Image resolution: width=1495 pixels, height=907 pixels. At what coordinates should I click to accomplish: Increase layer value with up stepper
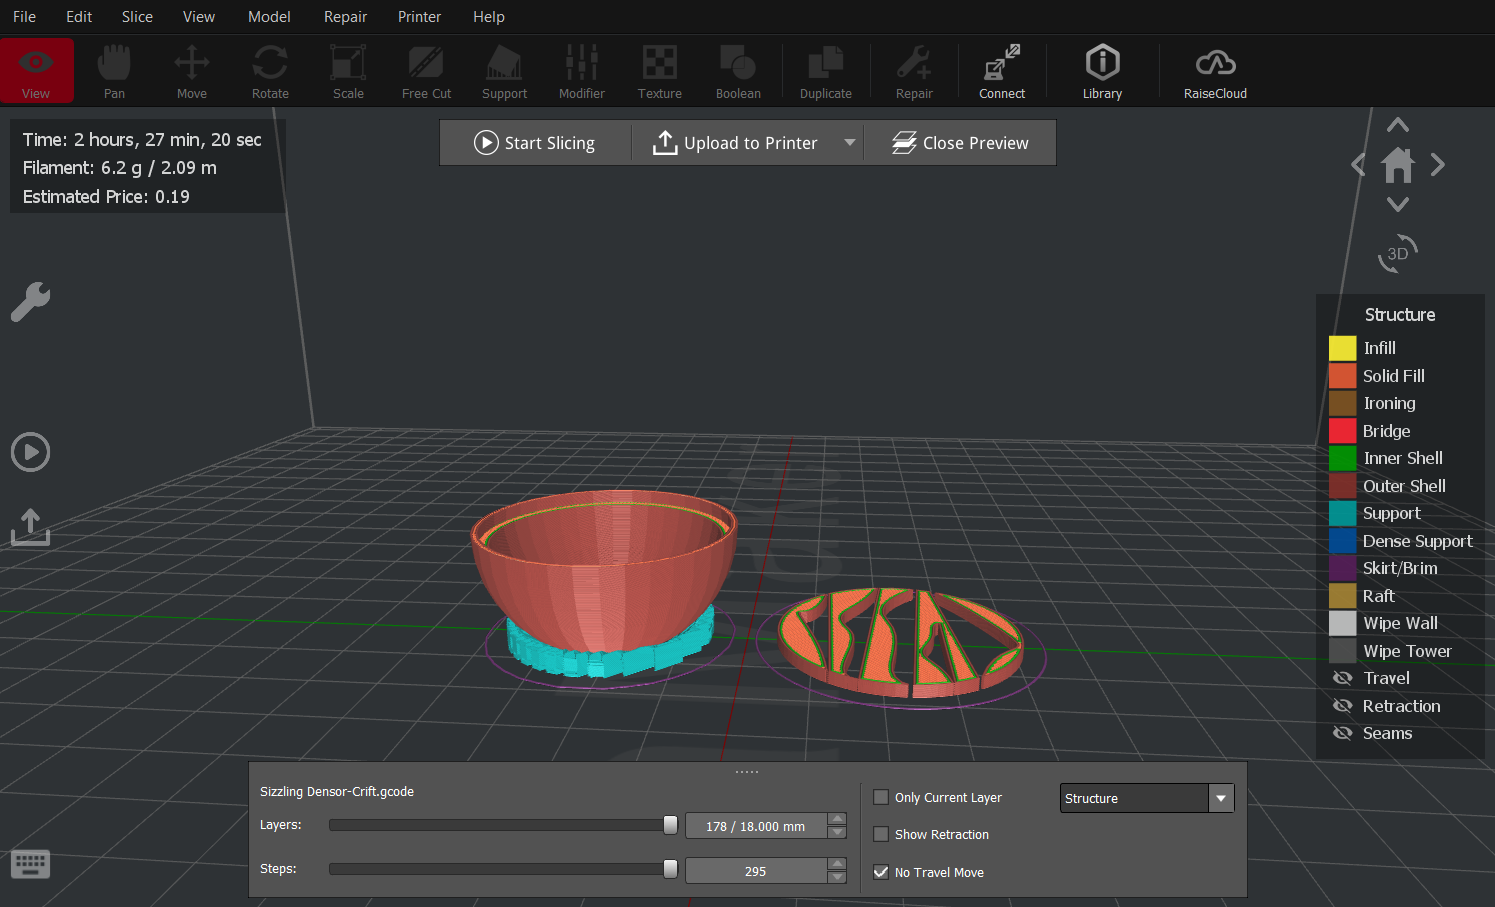837,819
